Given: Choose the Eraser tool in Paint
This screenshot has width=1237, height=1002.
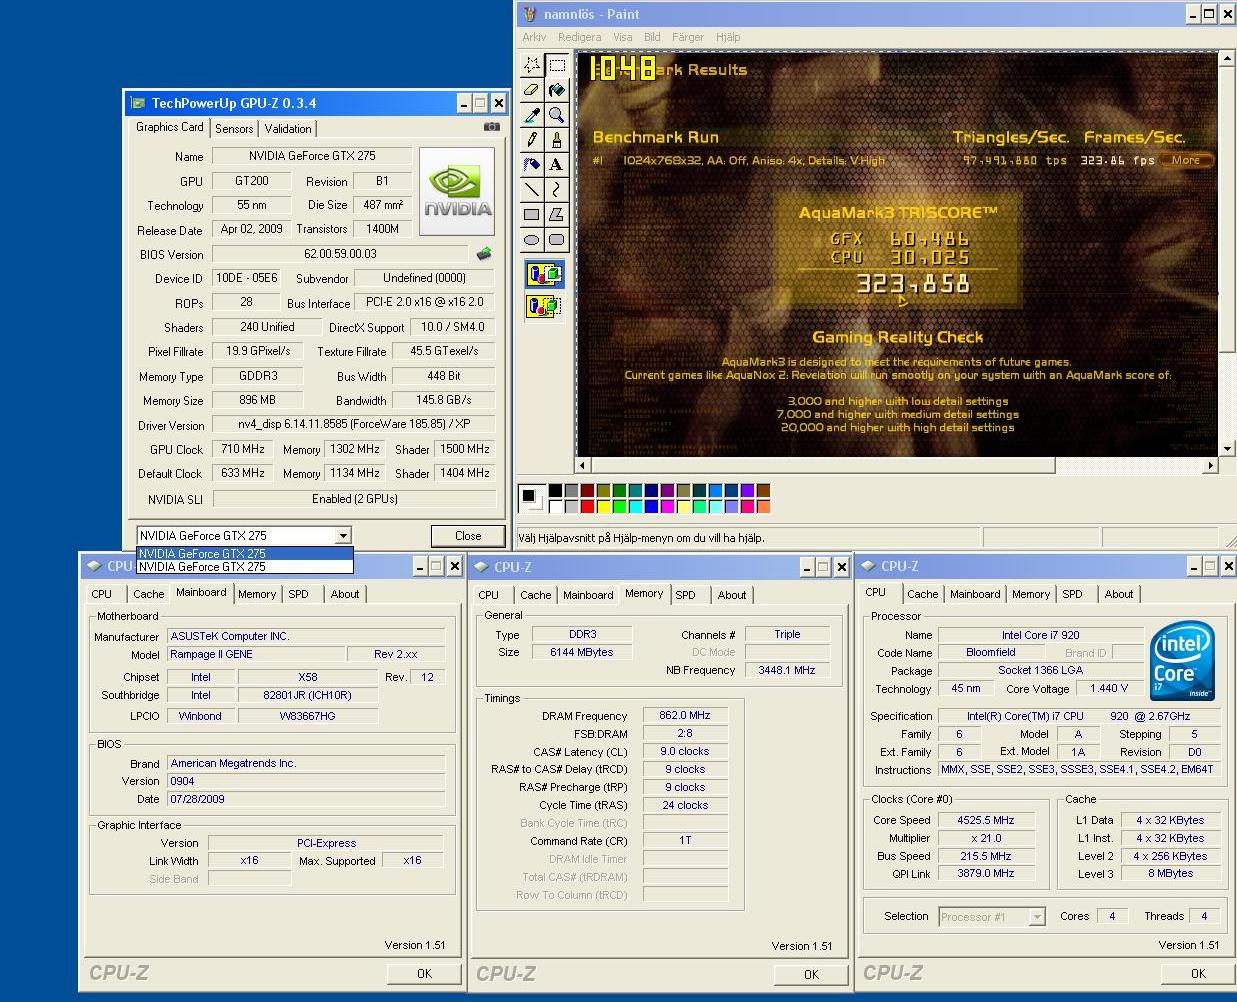Looking at the screenshot, I should tap(532, 91).
